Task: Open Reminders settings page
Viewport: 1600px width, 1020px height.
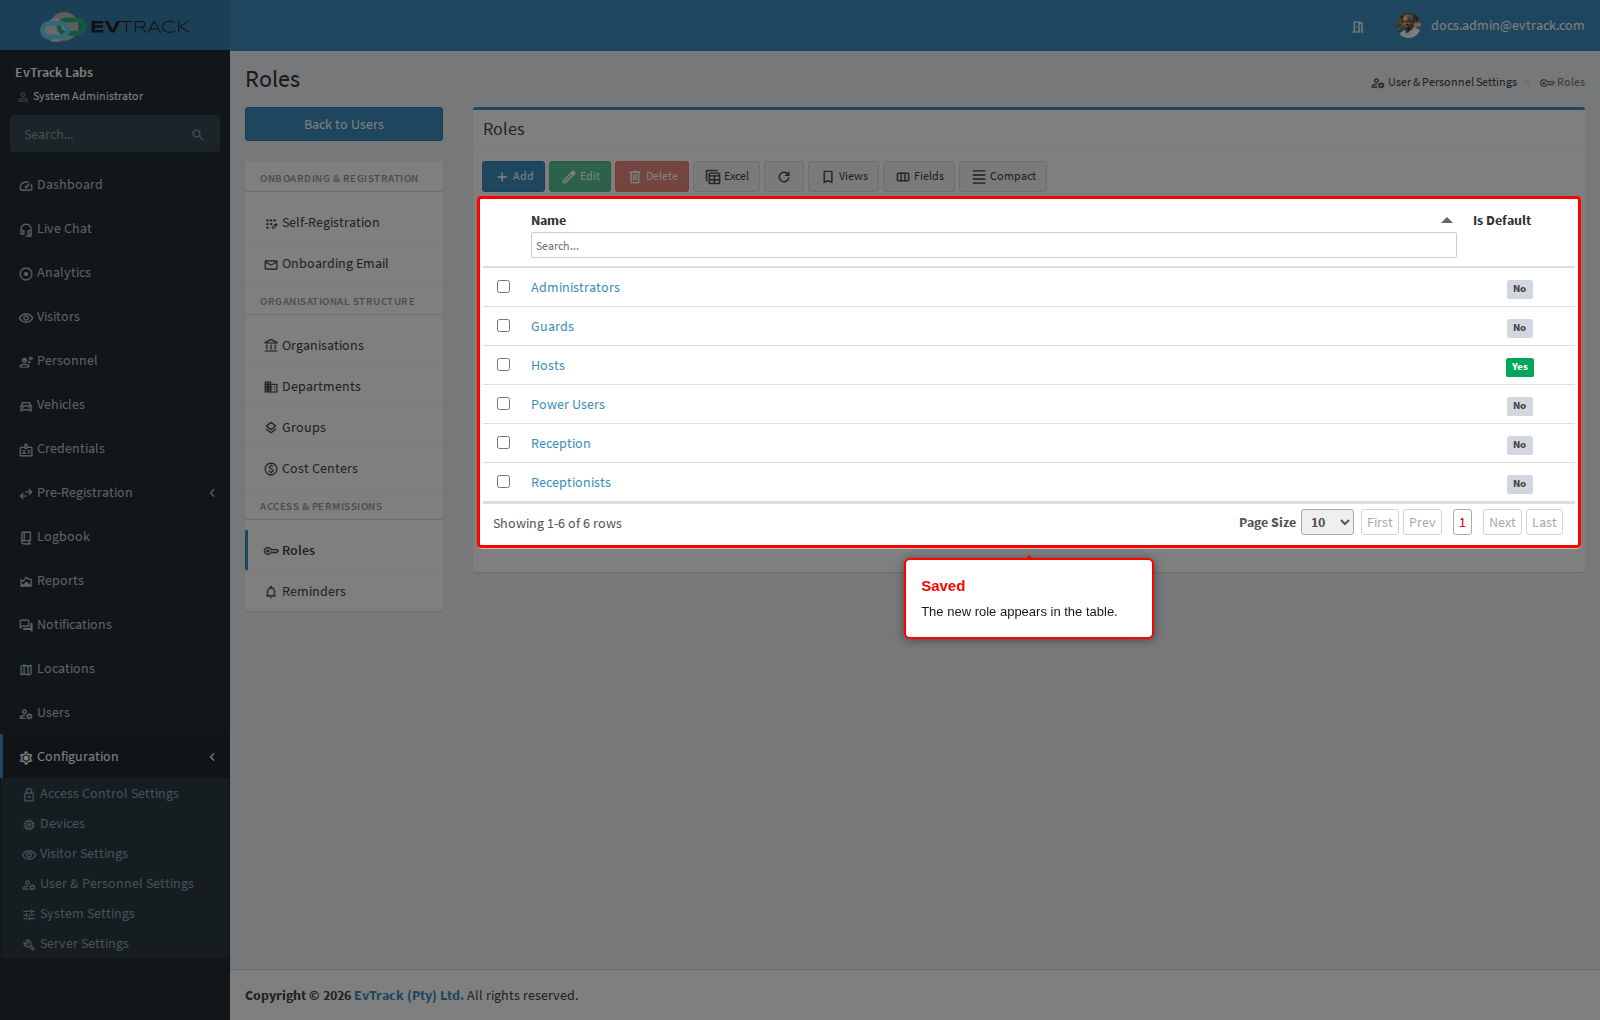Action: (x=344, y=592)
